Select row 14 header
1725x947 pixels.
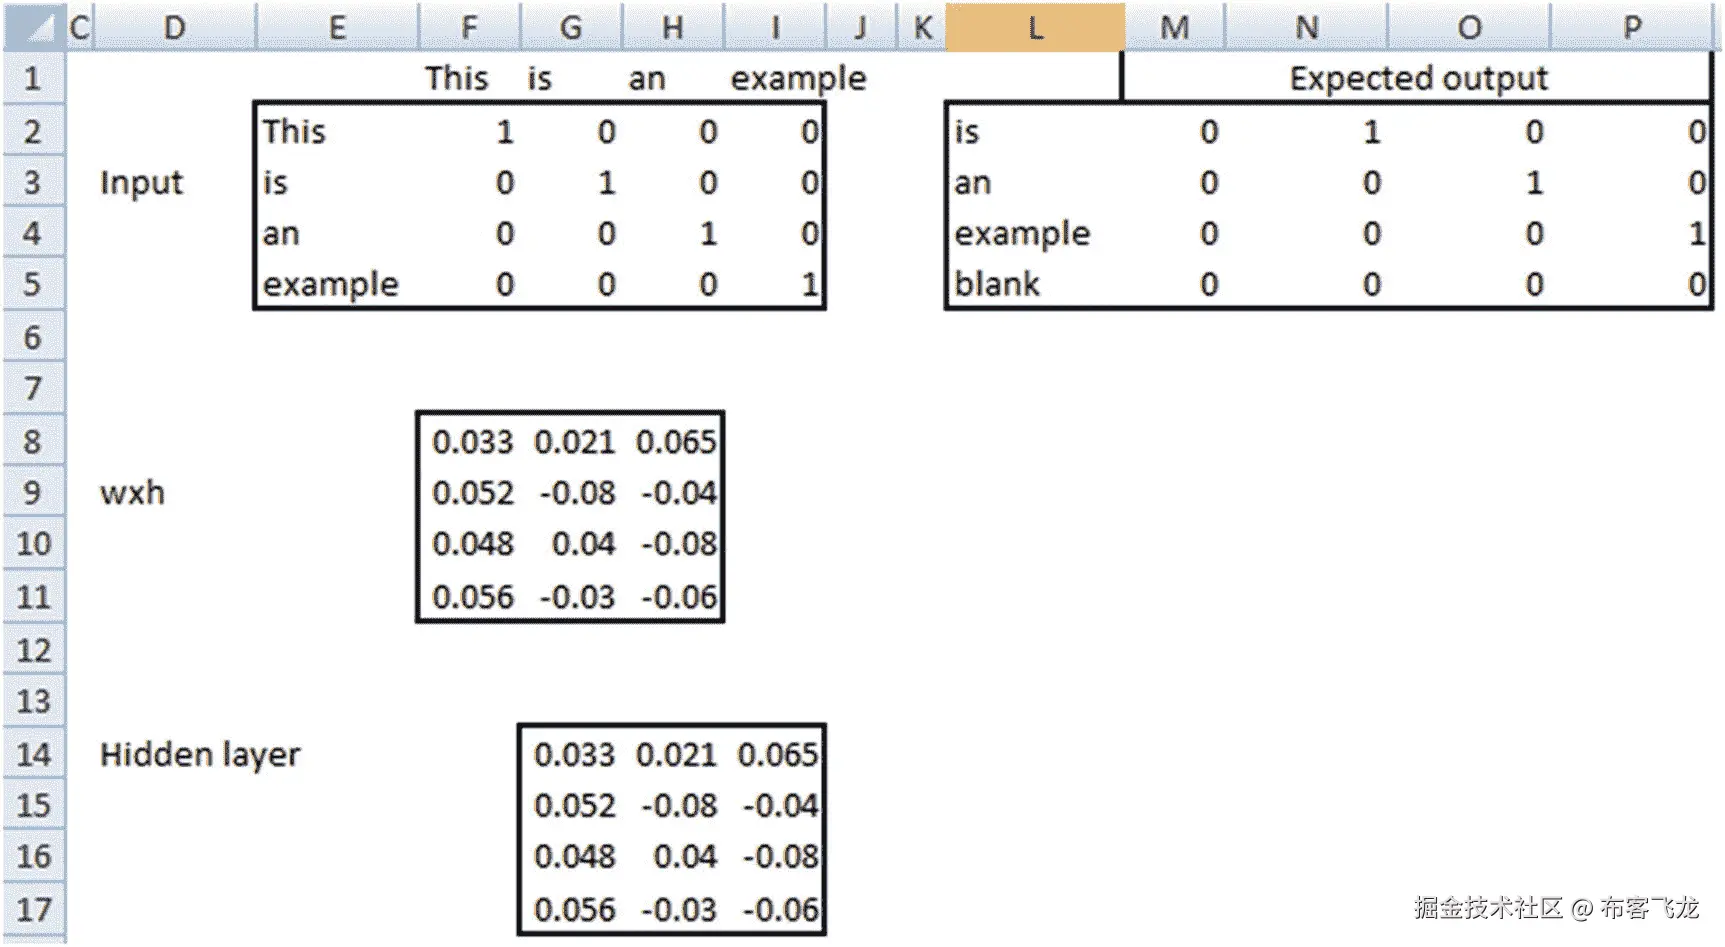click(33, 754)
